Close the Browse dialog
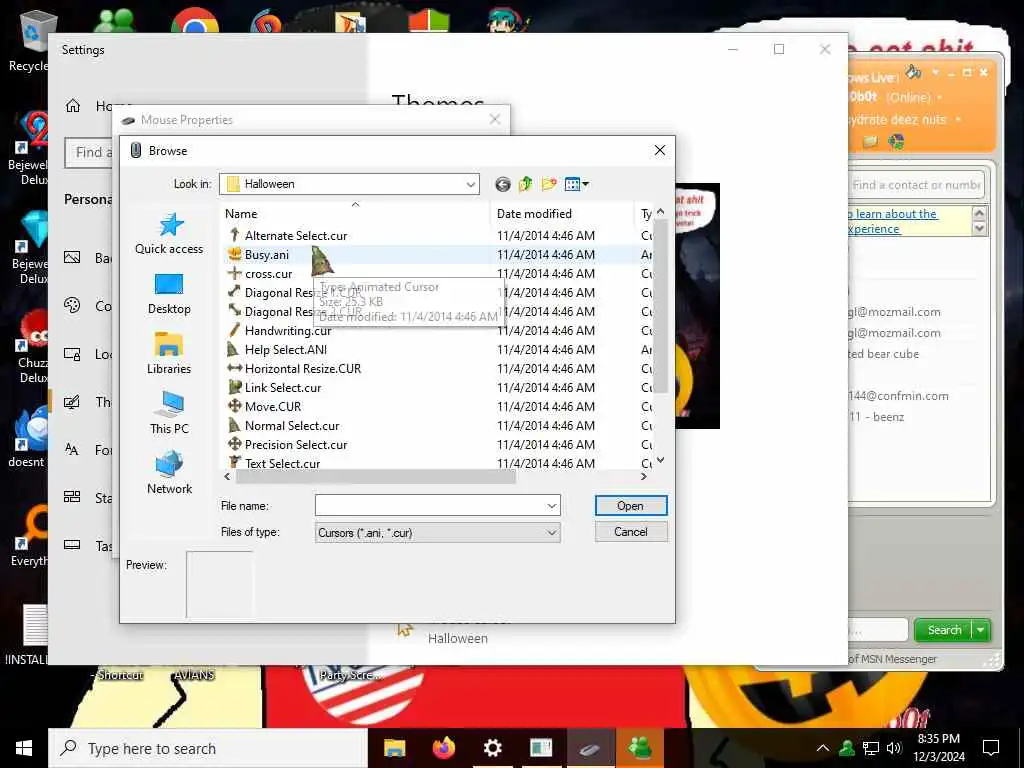 tap(660, 150)
